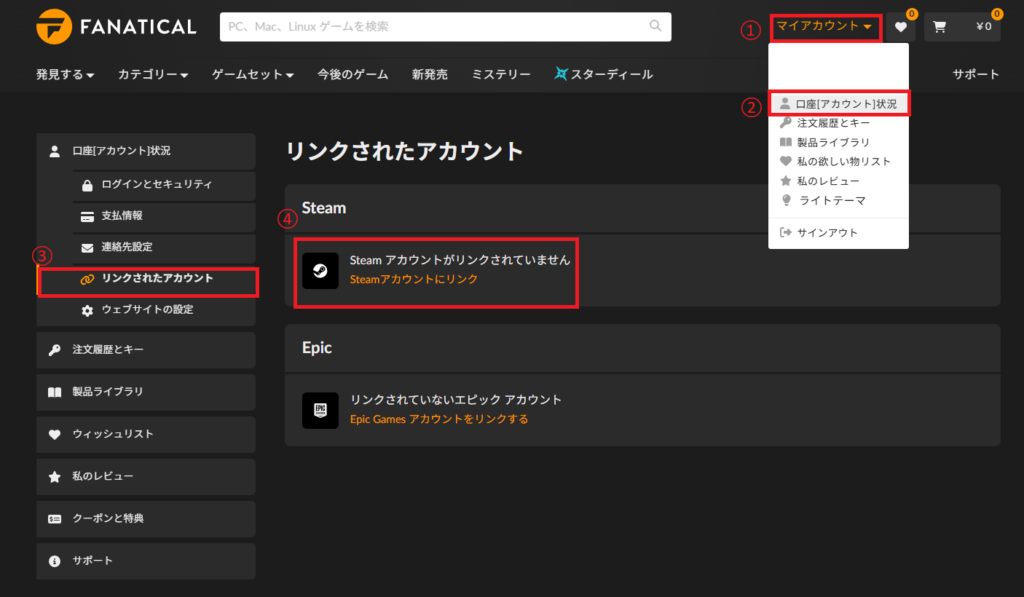This screenshot has height=597, width=1024.
Task: Open 注文履歴とキー in sidebar
Action: coord(146,350)
